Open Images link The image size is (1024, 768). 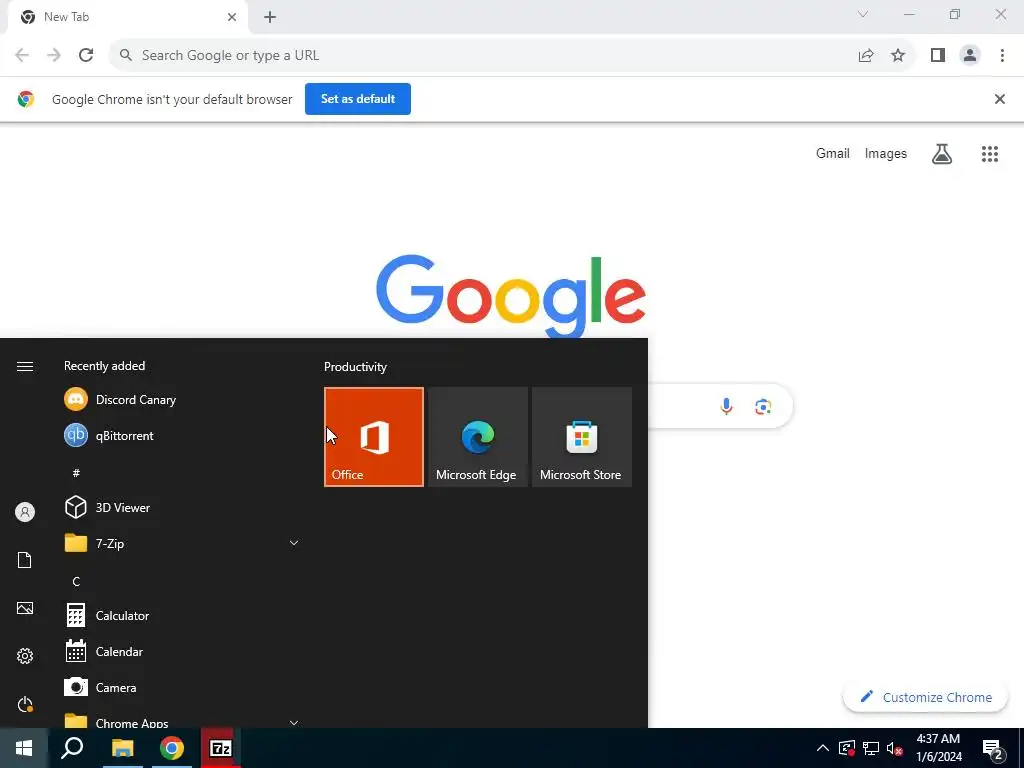click(x=886, y=153)
